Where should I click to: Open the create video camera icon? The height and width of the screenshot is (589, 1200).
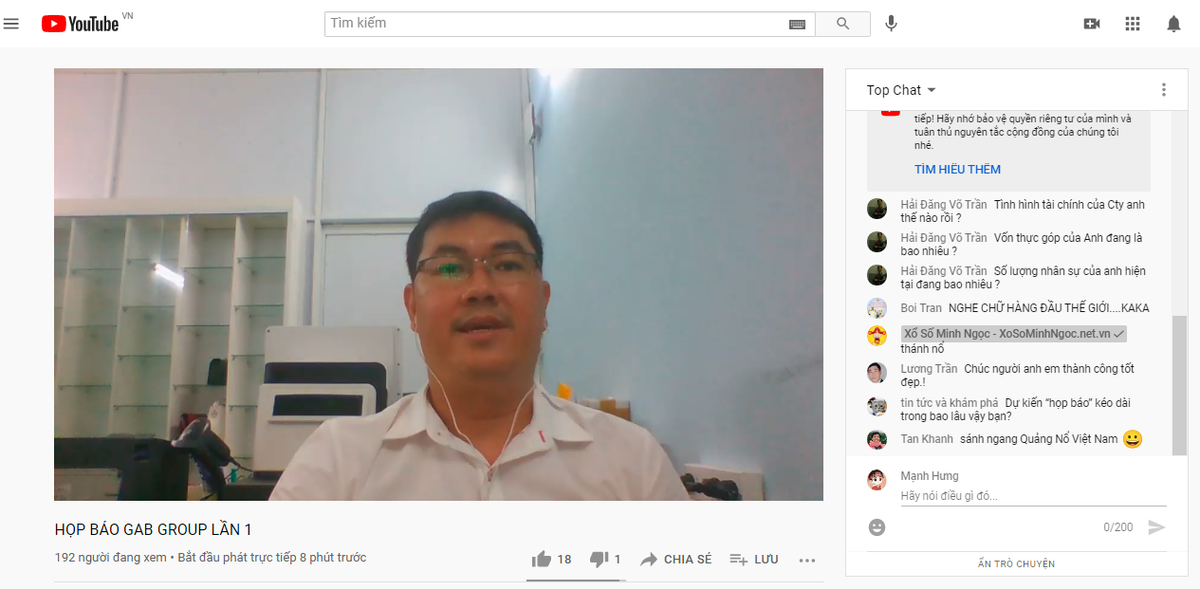pyautogui.click(x=1092, y=24)
